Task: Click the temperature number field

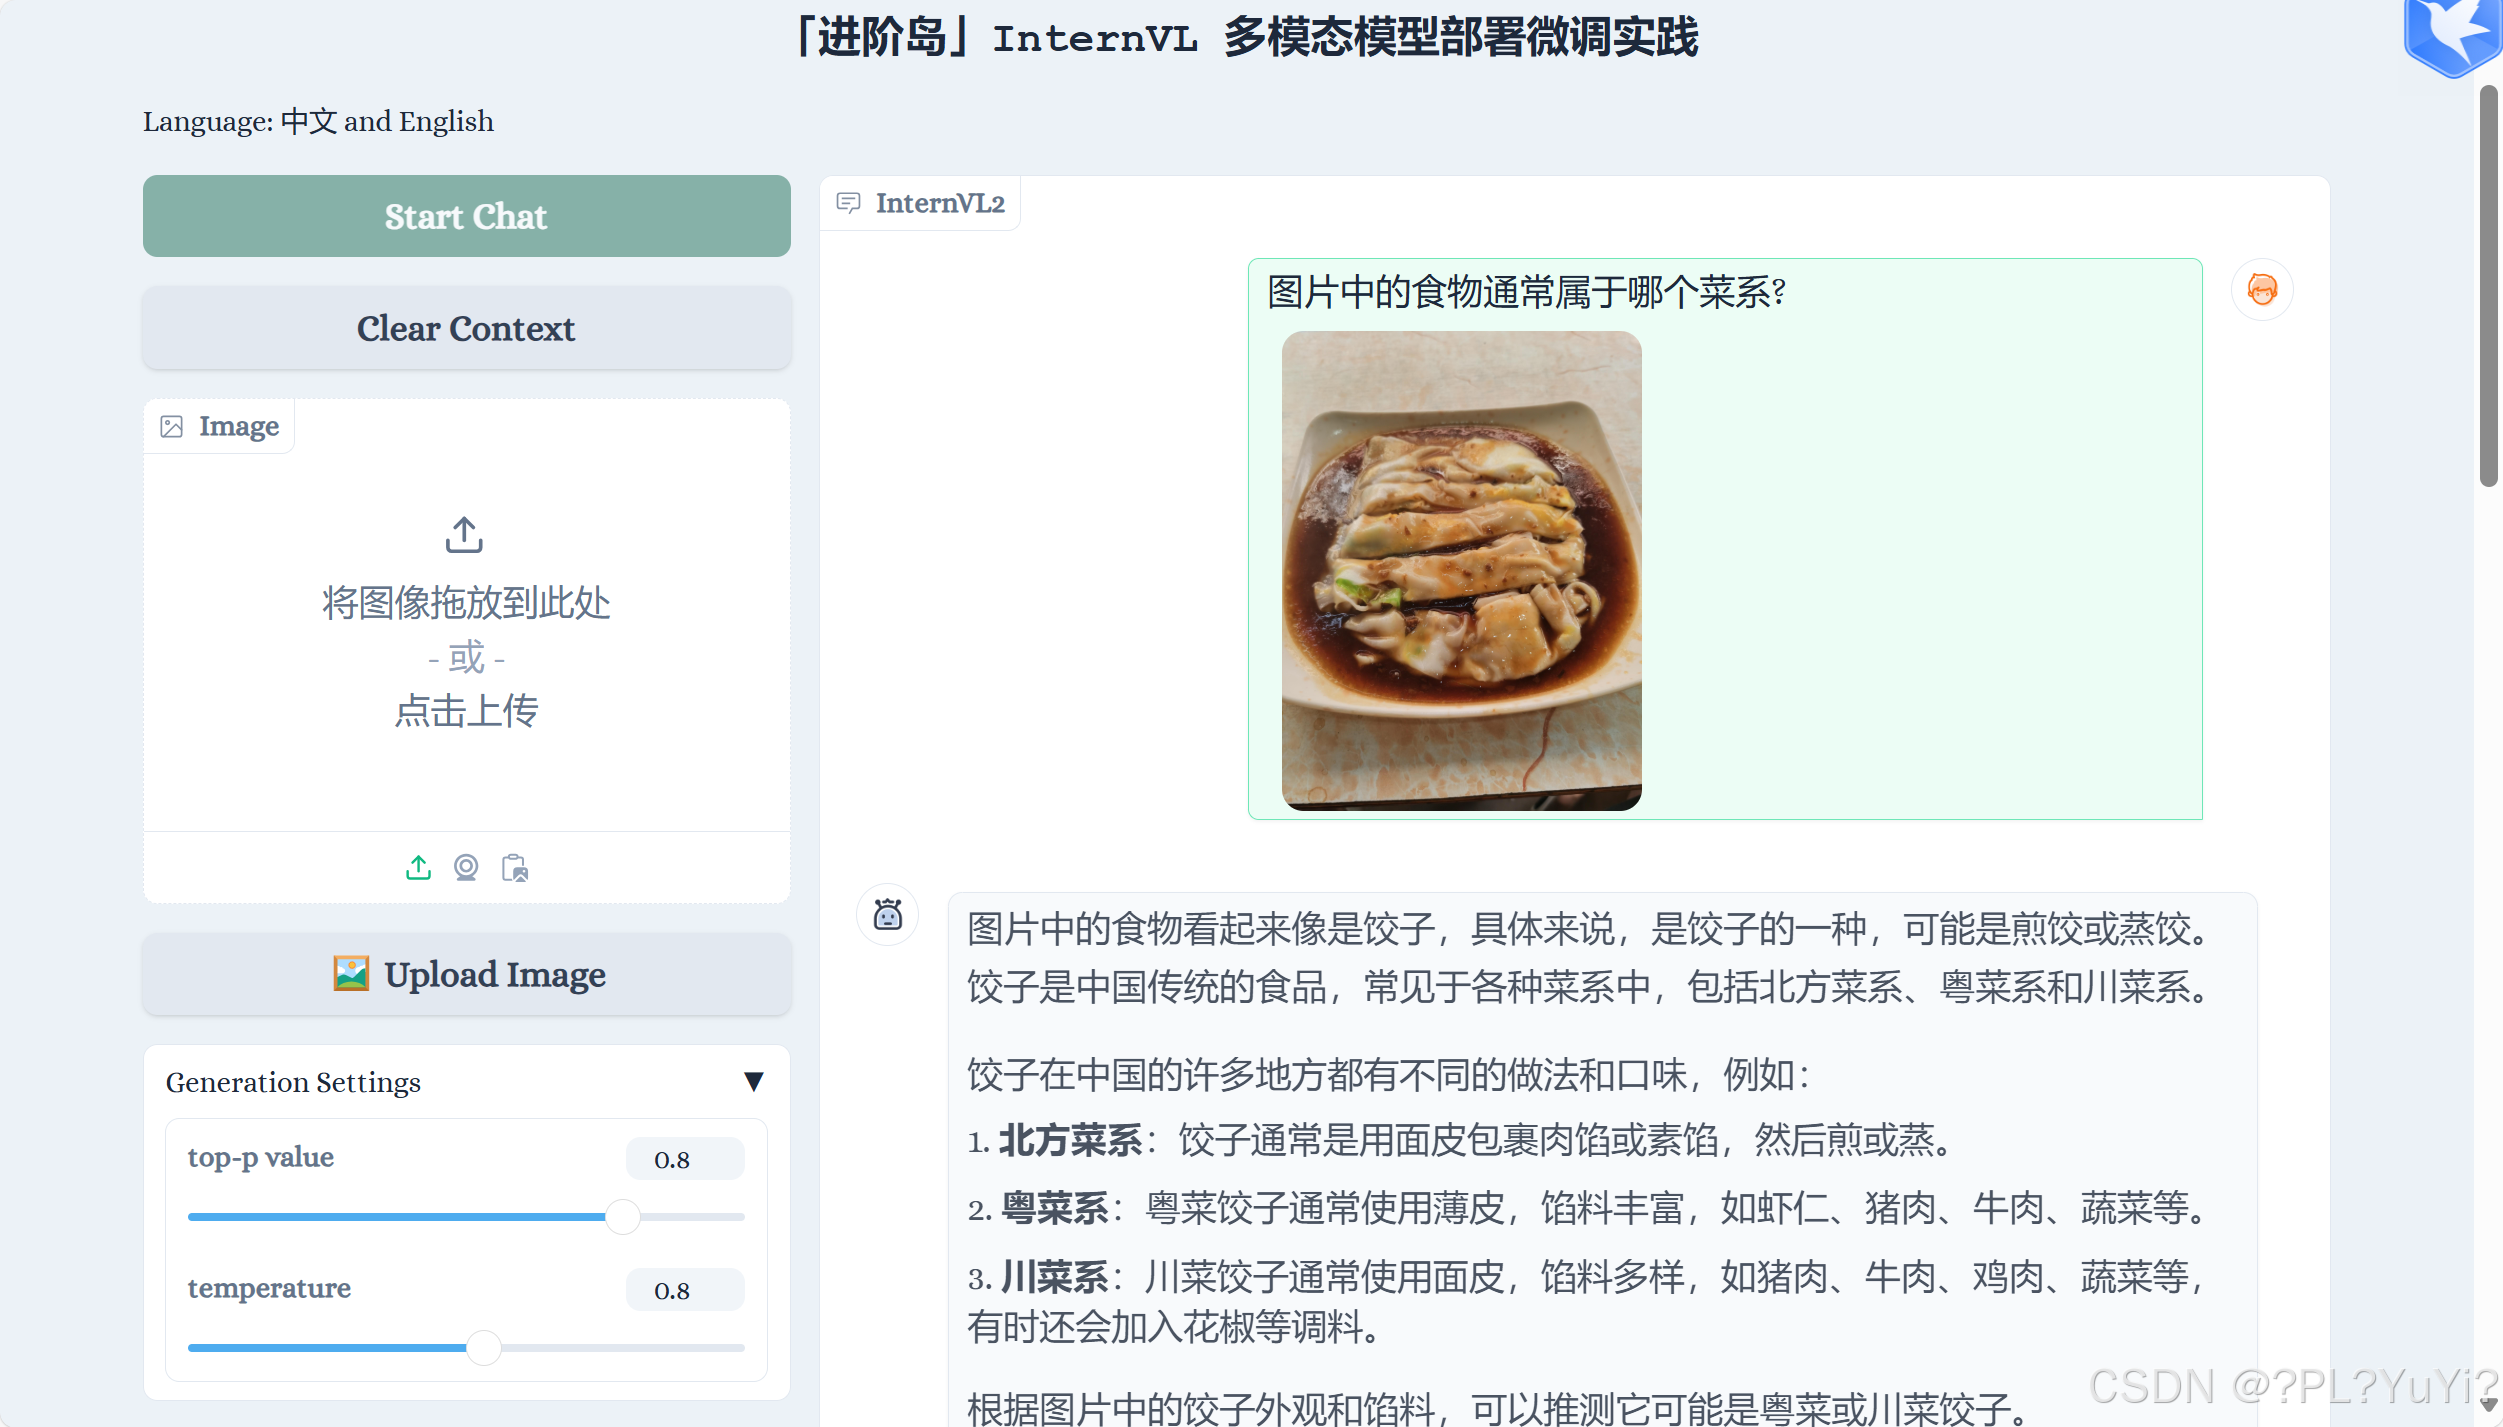Action: [684, 1290]
